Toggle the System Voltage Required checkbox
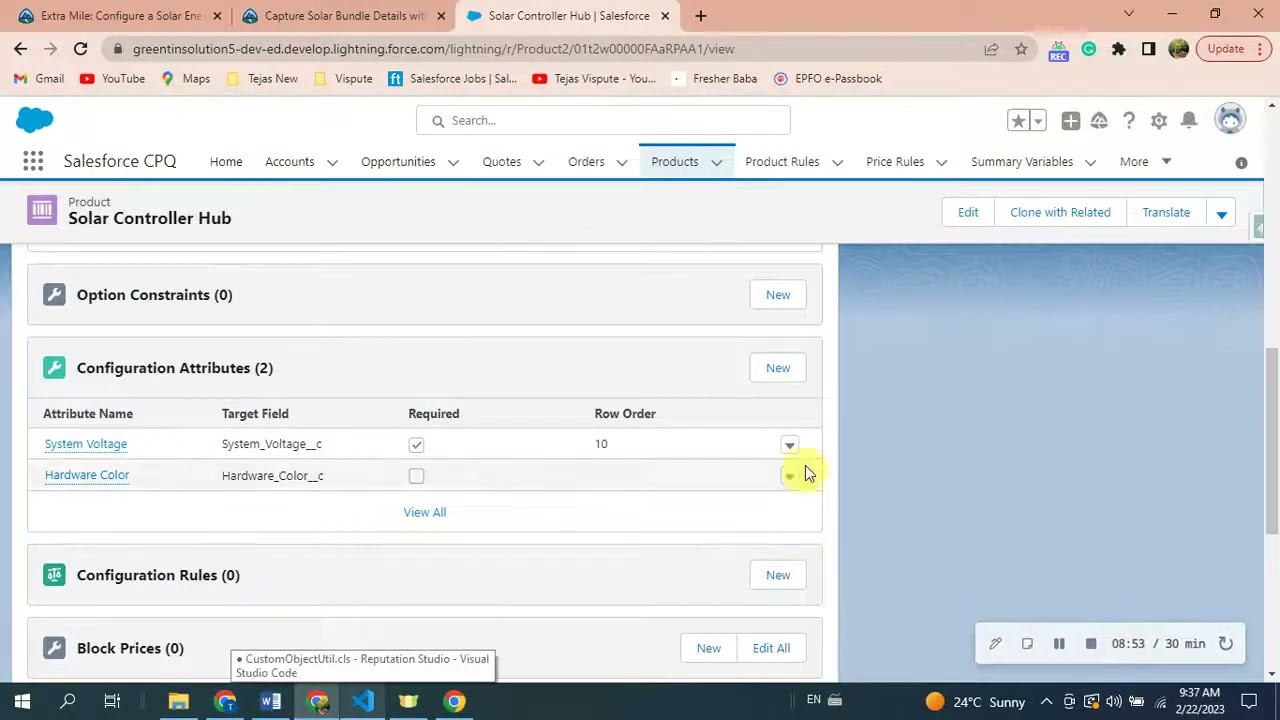The height and width of the screenshot is (720, 1280). tap(416, 444)
